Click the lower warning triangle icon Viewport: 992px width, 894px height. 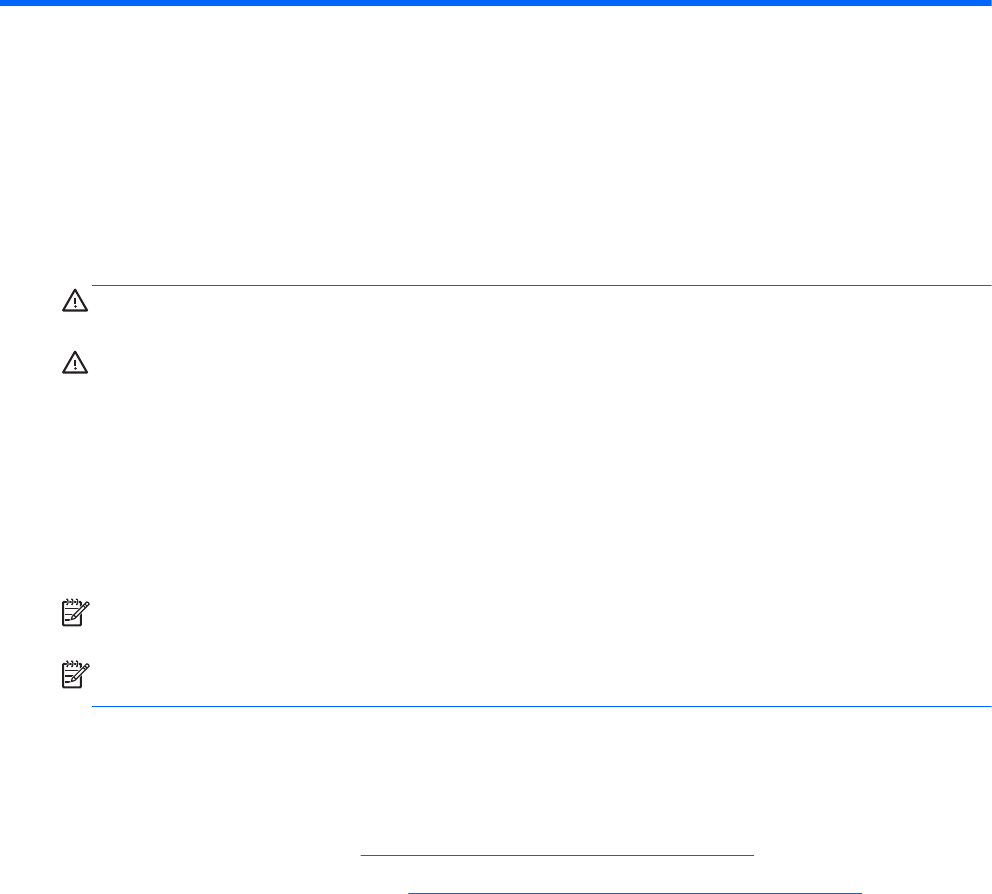coord(76,367)
